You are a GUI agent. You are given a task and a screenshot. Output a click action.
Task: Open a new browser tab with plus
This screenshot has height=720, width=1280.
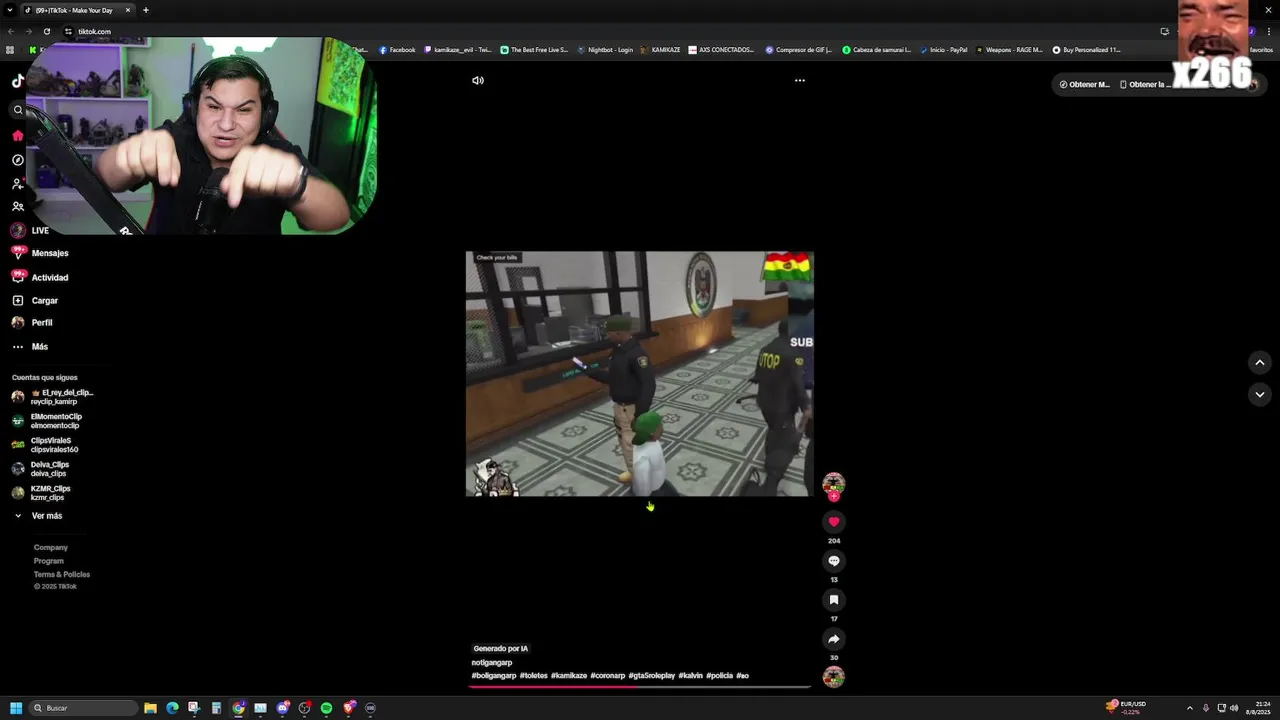pyautogui.click(x=145, y=10)
